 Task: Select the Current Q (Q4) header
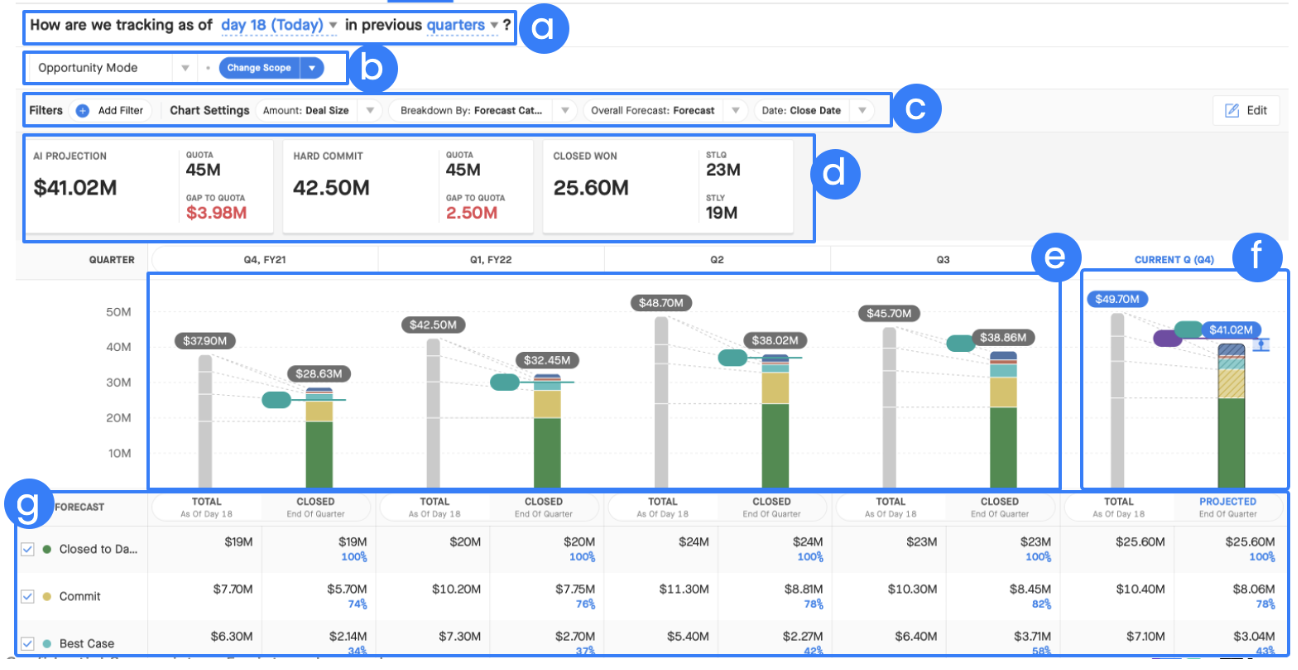[x=1174, y=260]
